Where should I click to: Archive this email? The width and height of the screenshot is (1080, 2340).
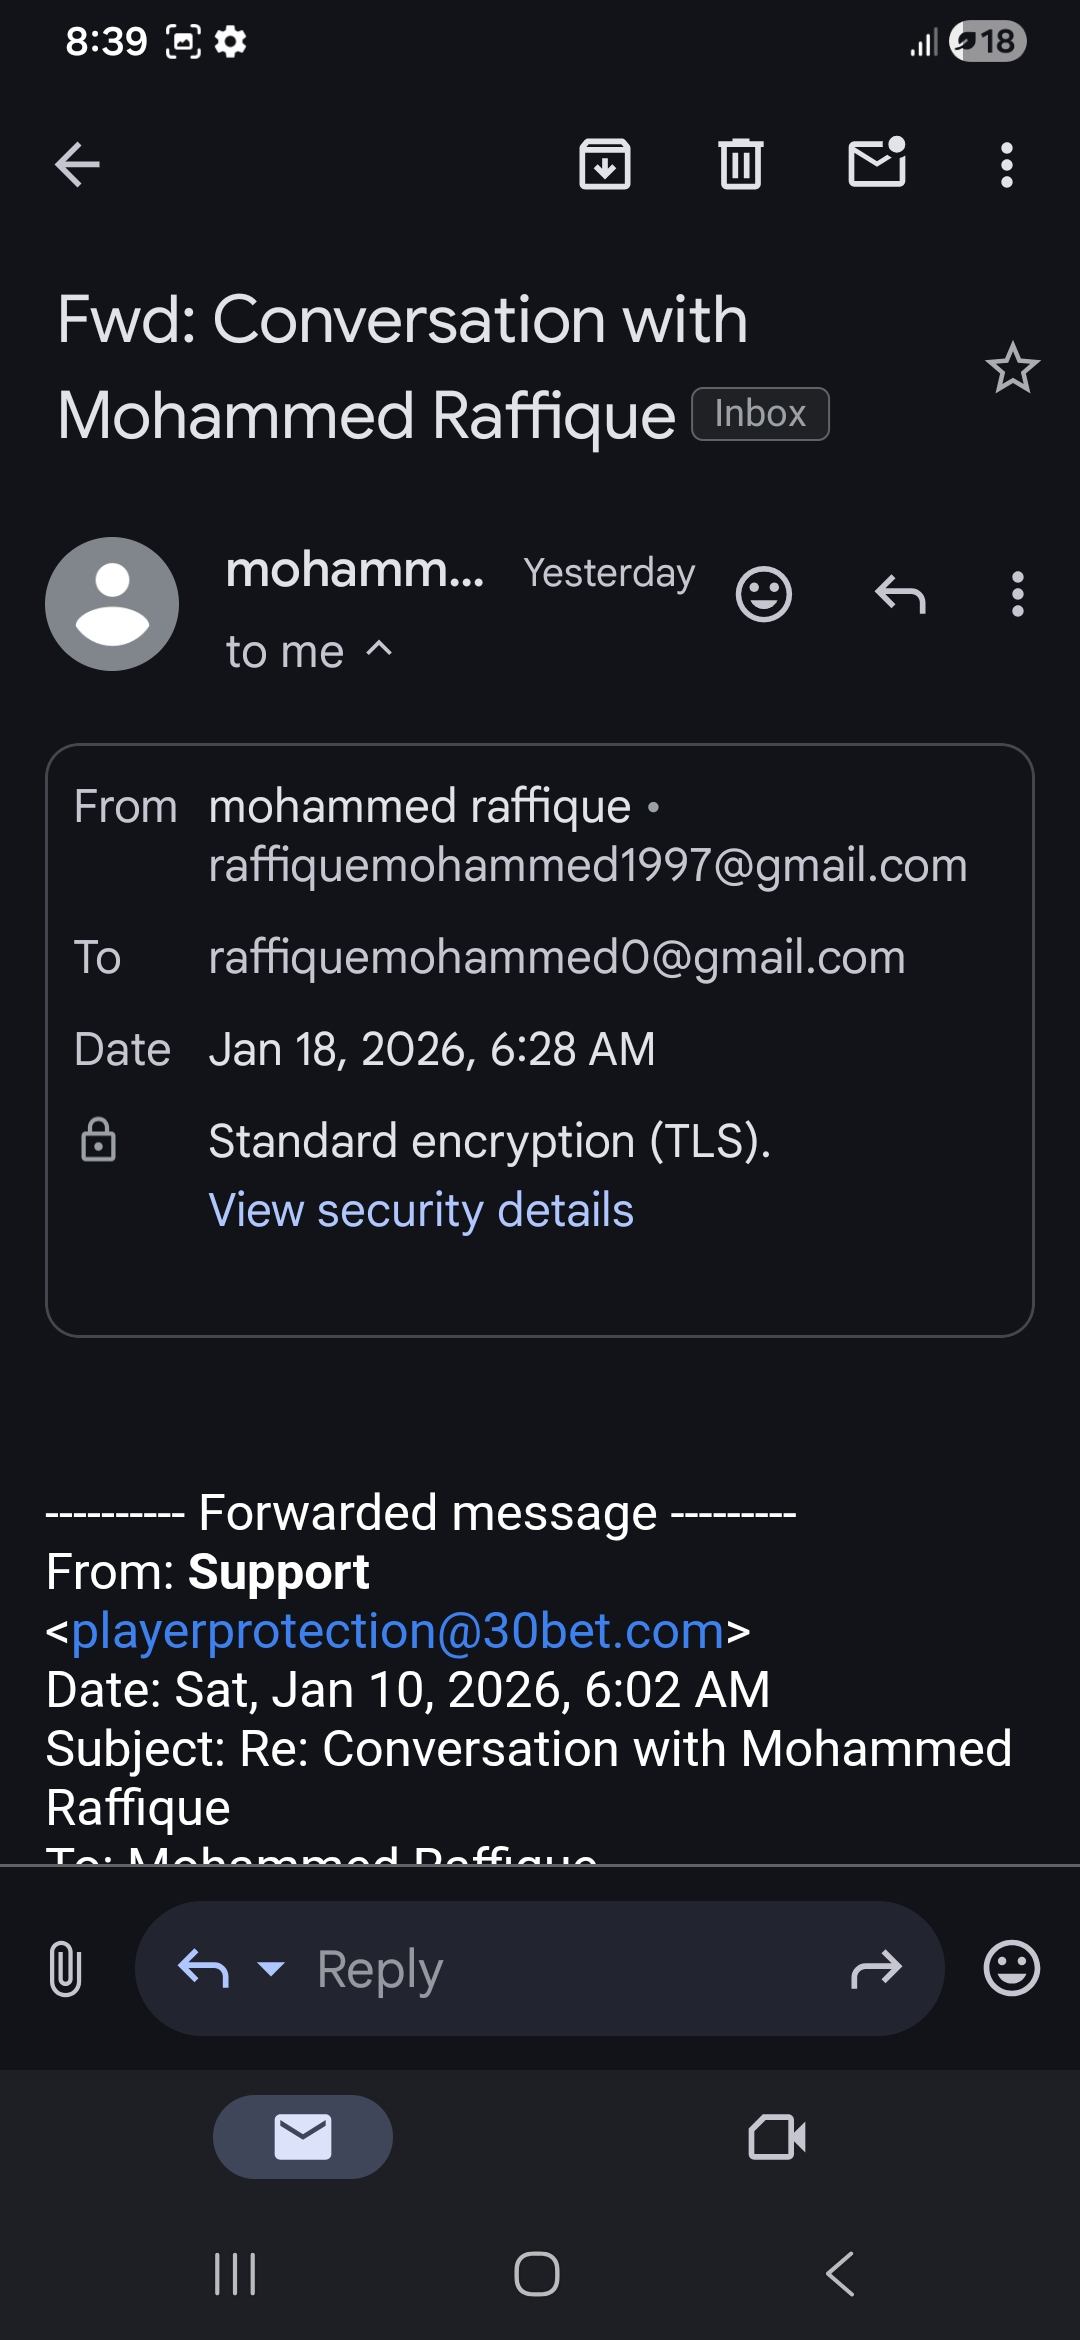click(x=605, y=165)
